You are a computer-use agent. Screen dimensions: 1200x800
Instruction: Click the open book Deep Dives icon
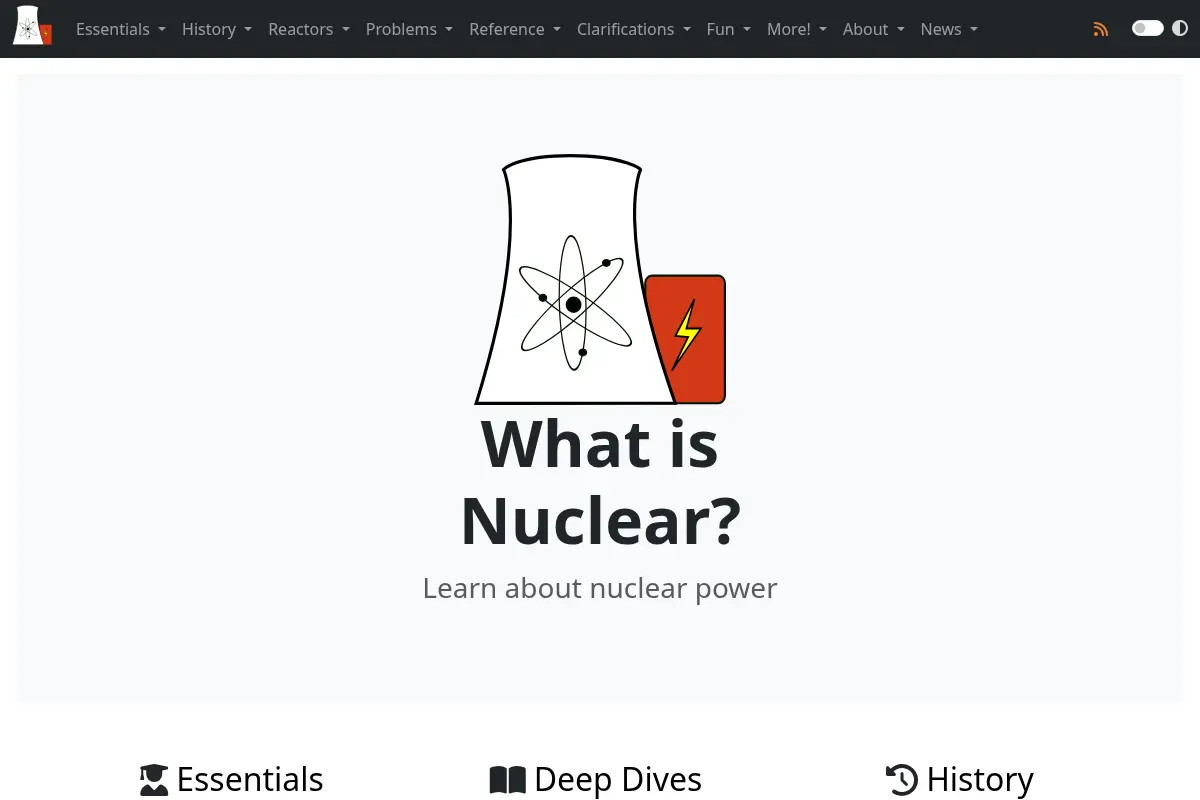pyautogui.click(x=507, y=780)
